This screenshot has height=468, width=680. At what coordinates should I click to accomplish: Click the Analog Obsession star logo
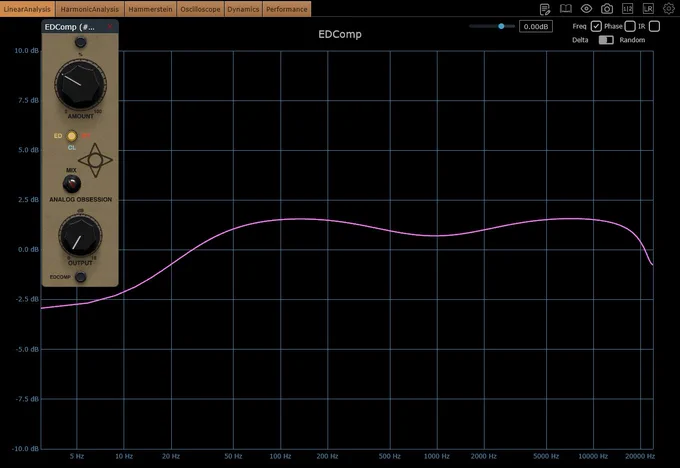[x=95, y=160]
